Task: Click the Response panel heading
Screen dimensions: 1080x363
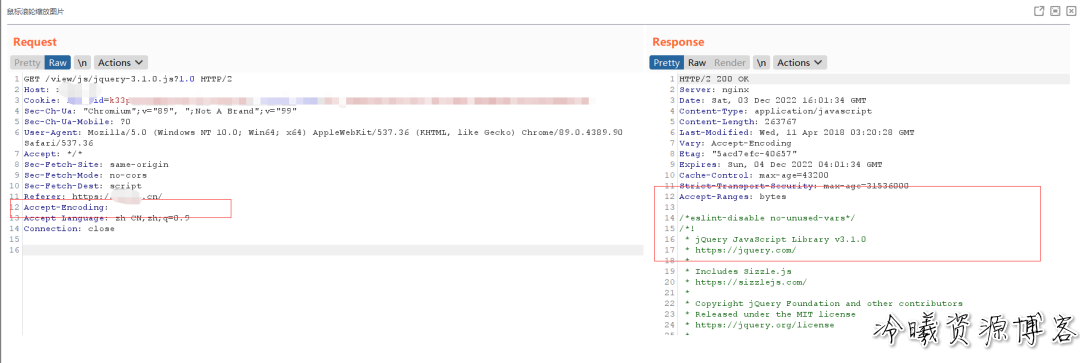Action: pyautogui.click(x=678, y=42)
